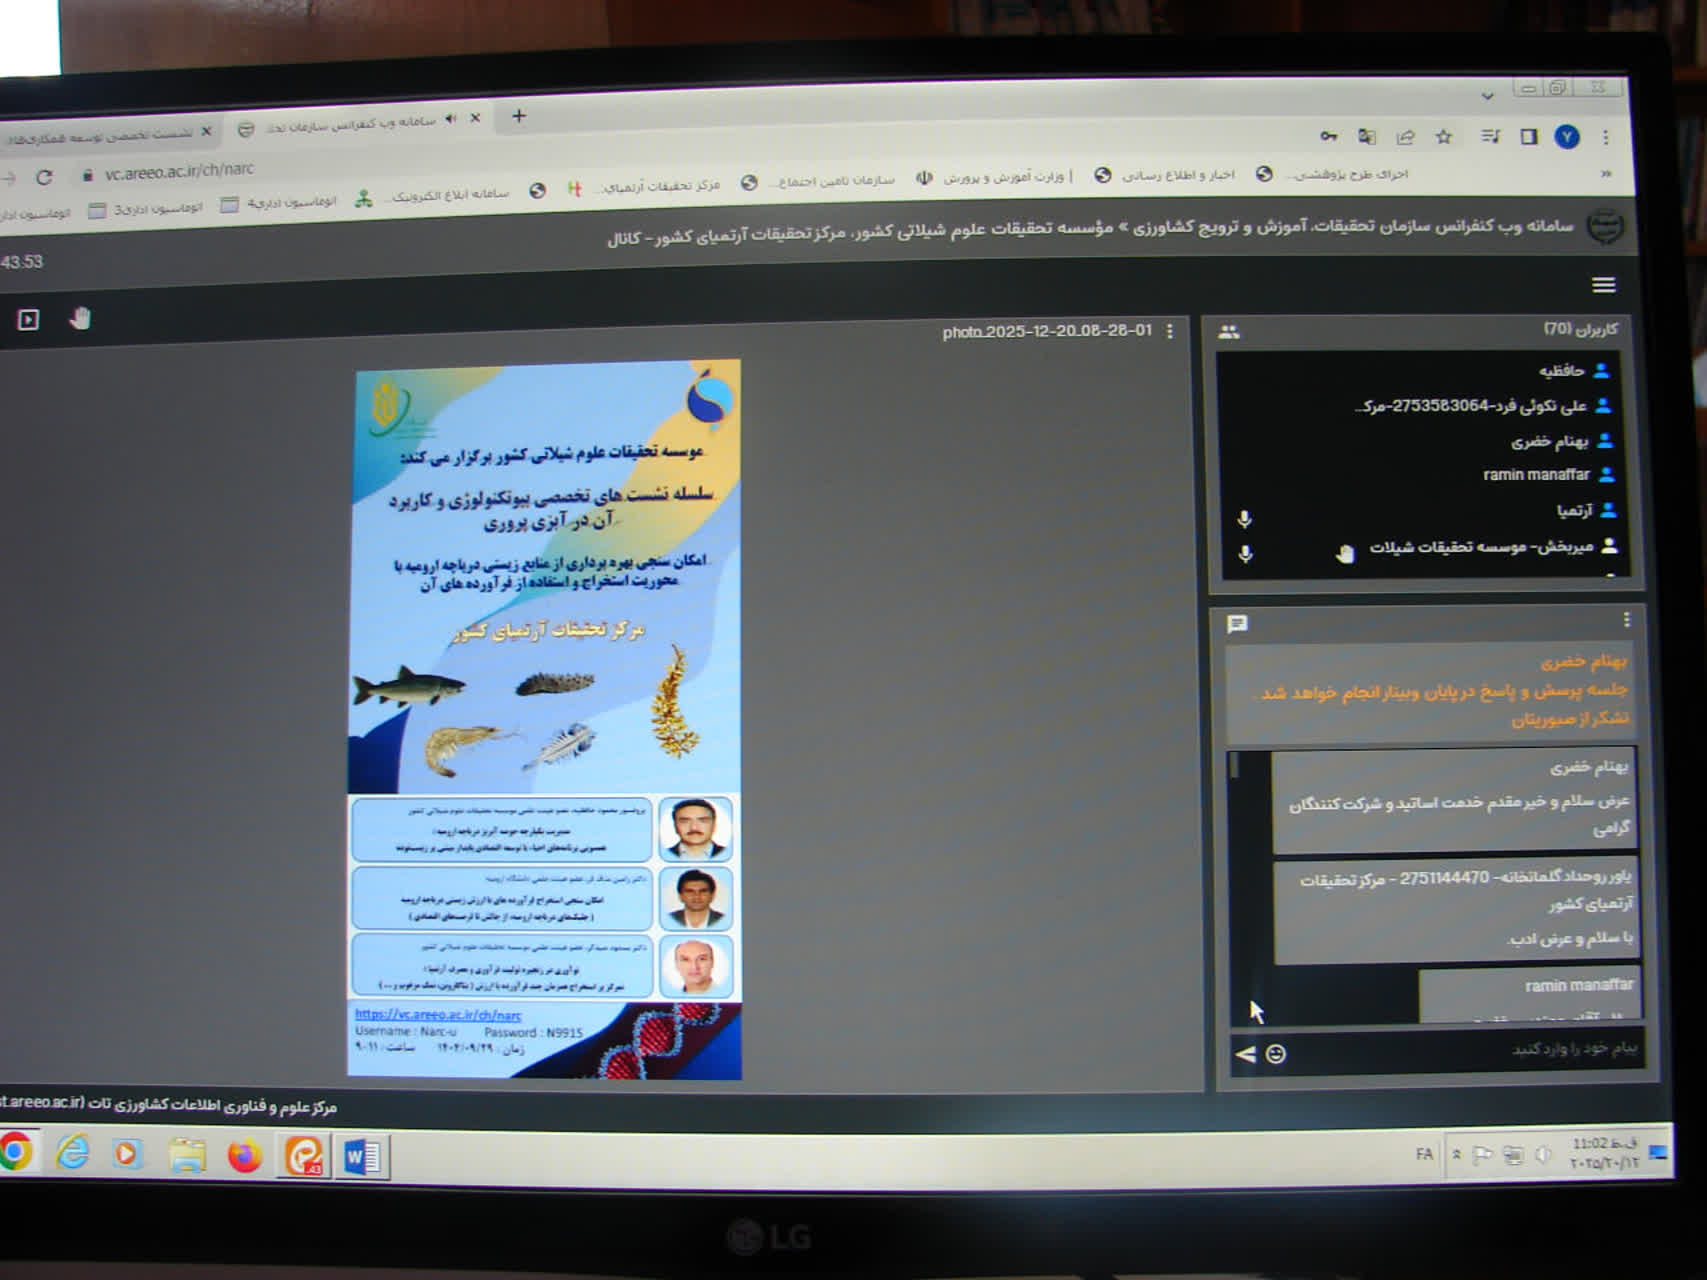Open options for the shared photo file

tap(1169, 331)
